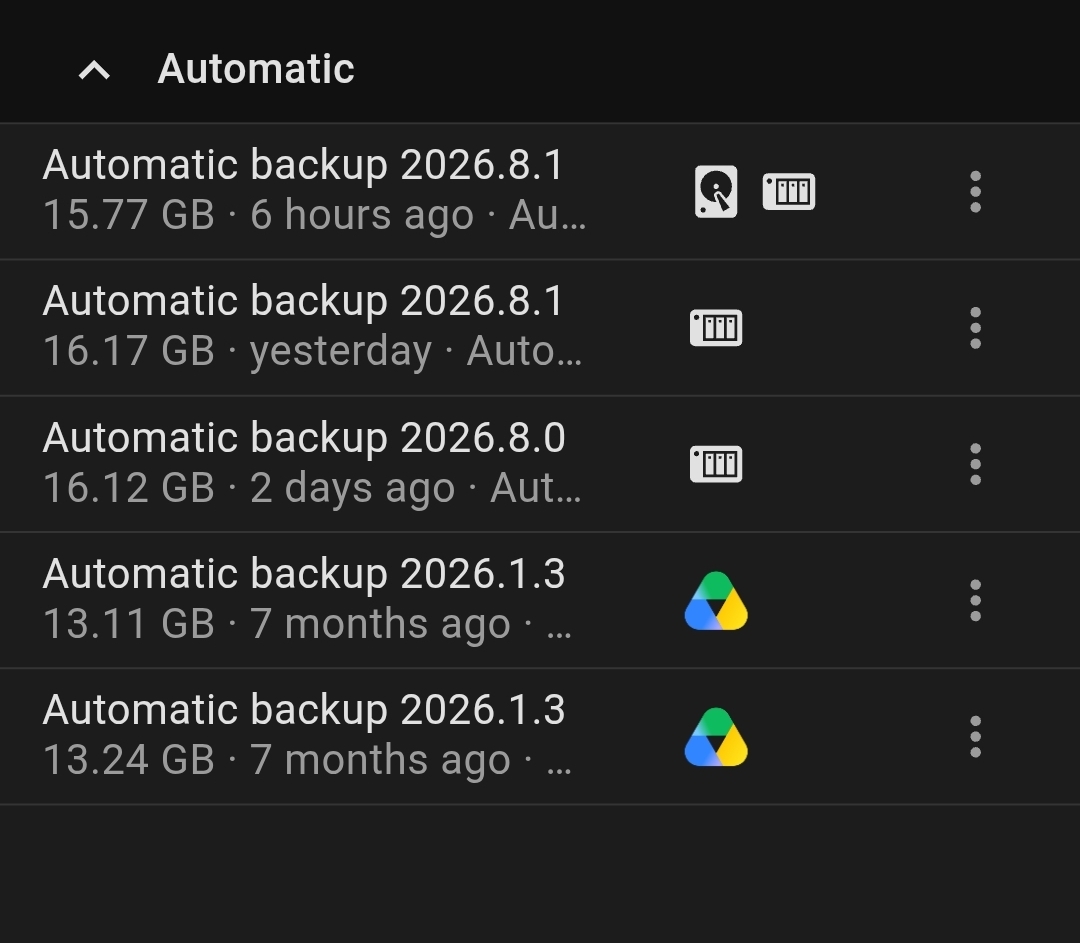Image resolution: width=1080 pixels, height=943 pixels.
Task: Open the overflow menu for 16.12 GB backup
Action: click(975, 464)
